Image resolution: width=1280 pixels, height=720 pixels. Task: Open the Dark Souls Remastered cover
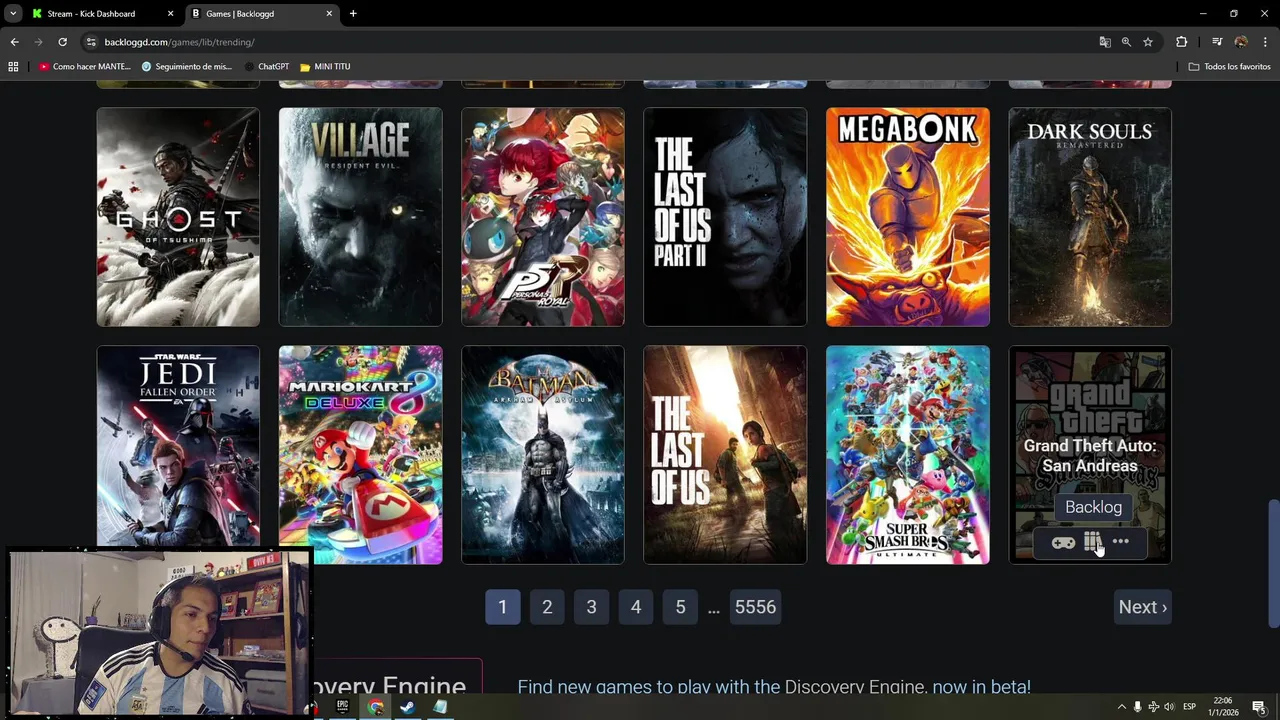click(x=1090, y=217)
